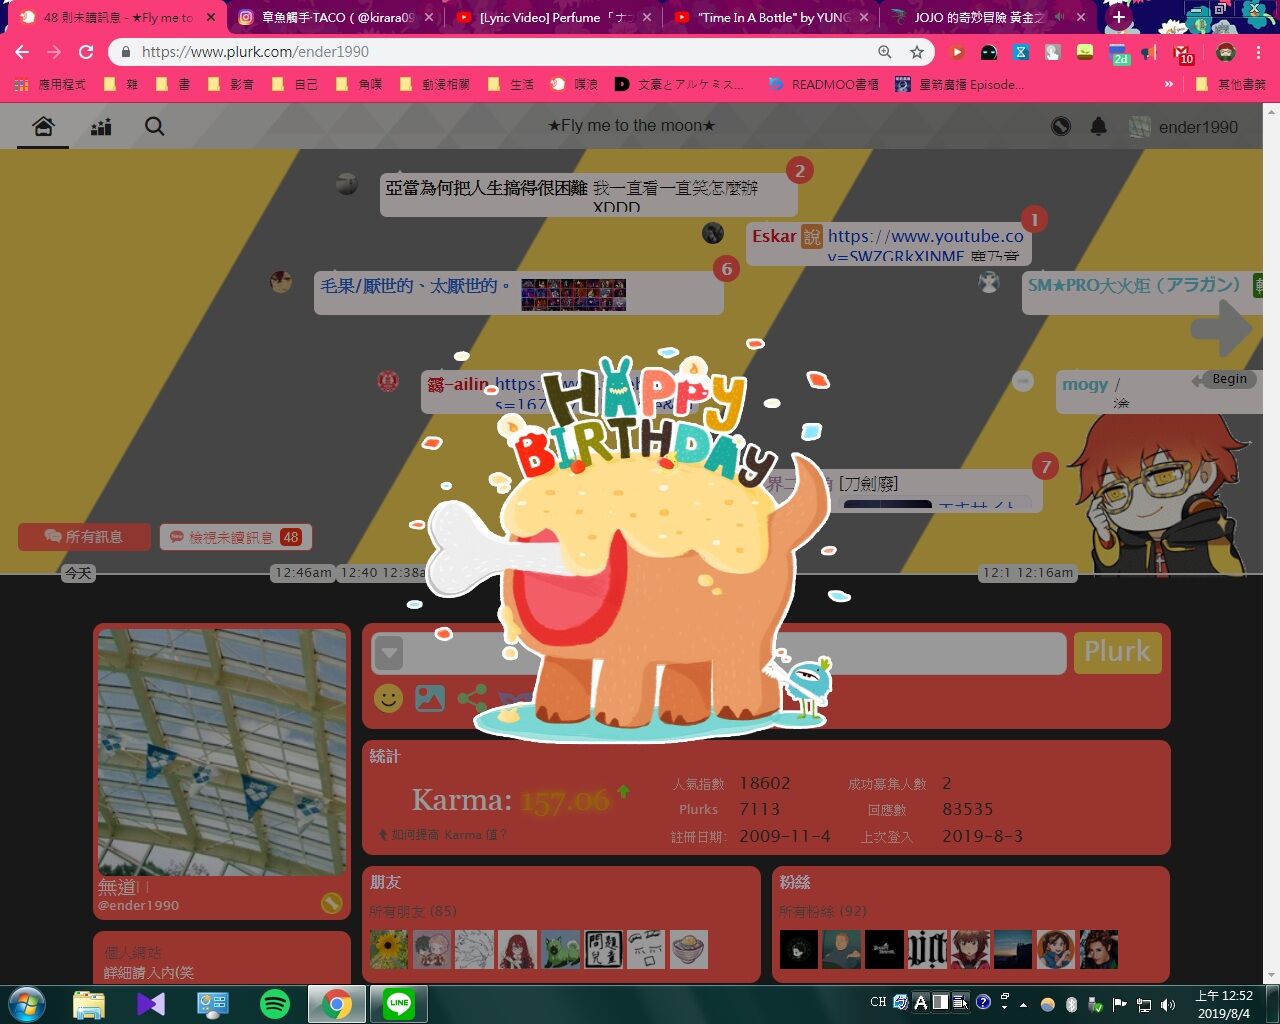Image resolution: width=1280 pixels, height=1024 pixels.
Task: Open Eskar's YouTube link plurk
Action: pyautogui.click(x=888, y=243)
